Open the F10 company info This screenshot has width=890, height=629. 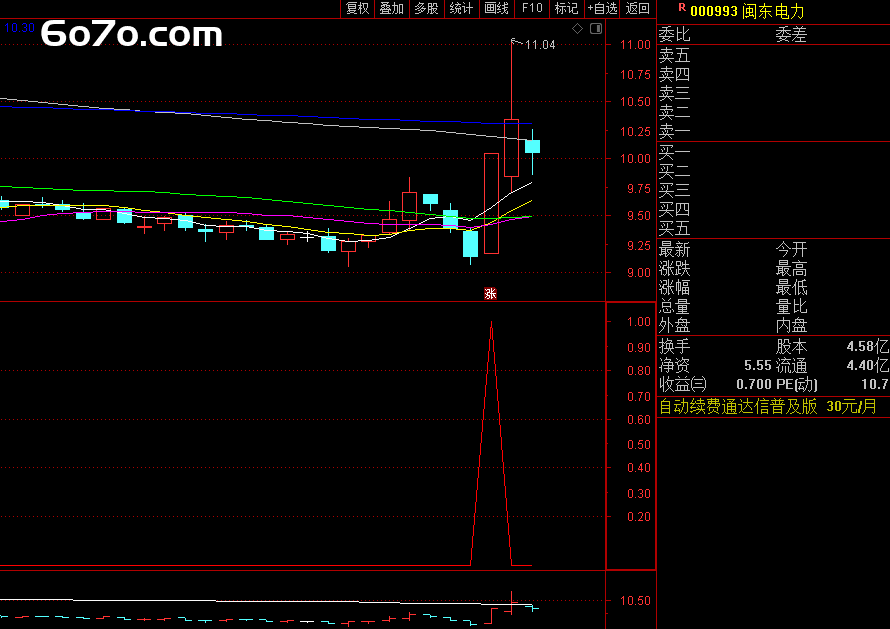click(x=532, y=9)
